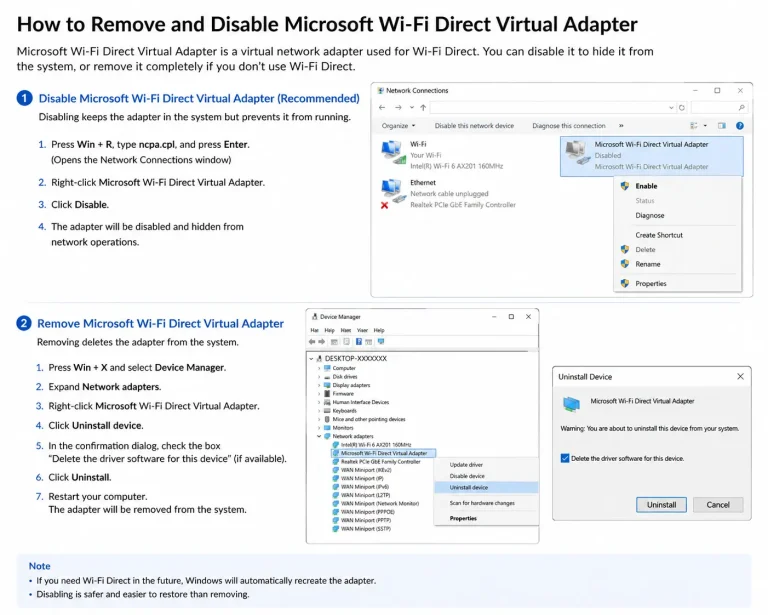The height and width of the screenshot is (615, 768).
Task: Expand the Display adapters node
Action: (x=319, y=385)
